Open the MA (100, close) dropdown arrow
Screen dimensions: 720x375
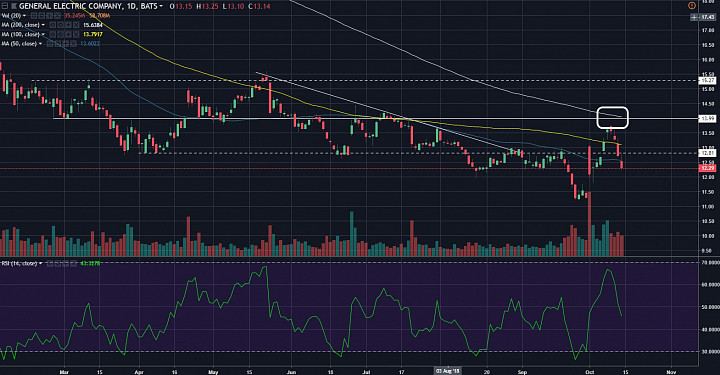point(43,34)
